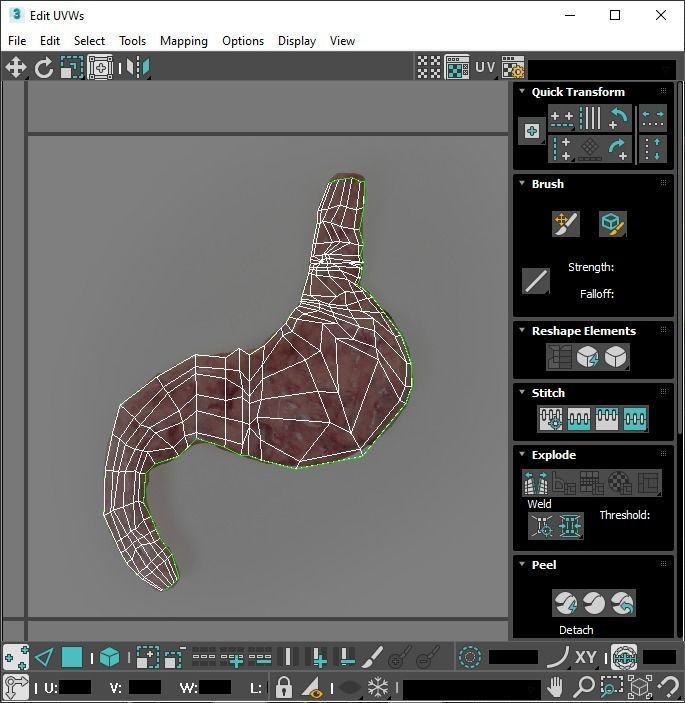Toggle Select by Element UV mode
685x703 pixels.
[110, 658]
